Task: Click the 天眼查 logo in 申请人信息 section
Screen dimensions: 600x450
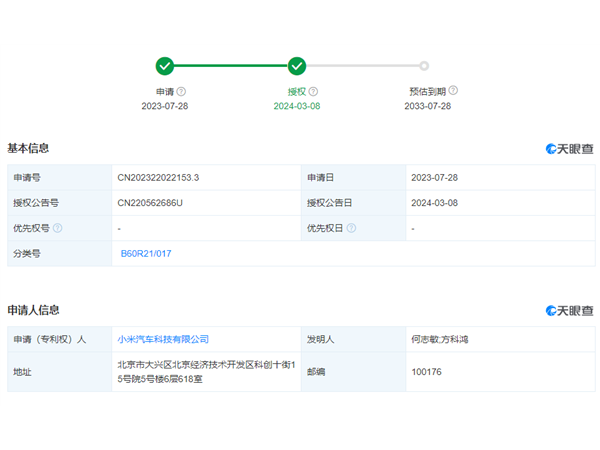Action: [x=569, y=311]
